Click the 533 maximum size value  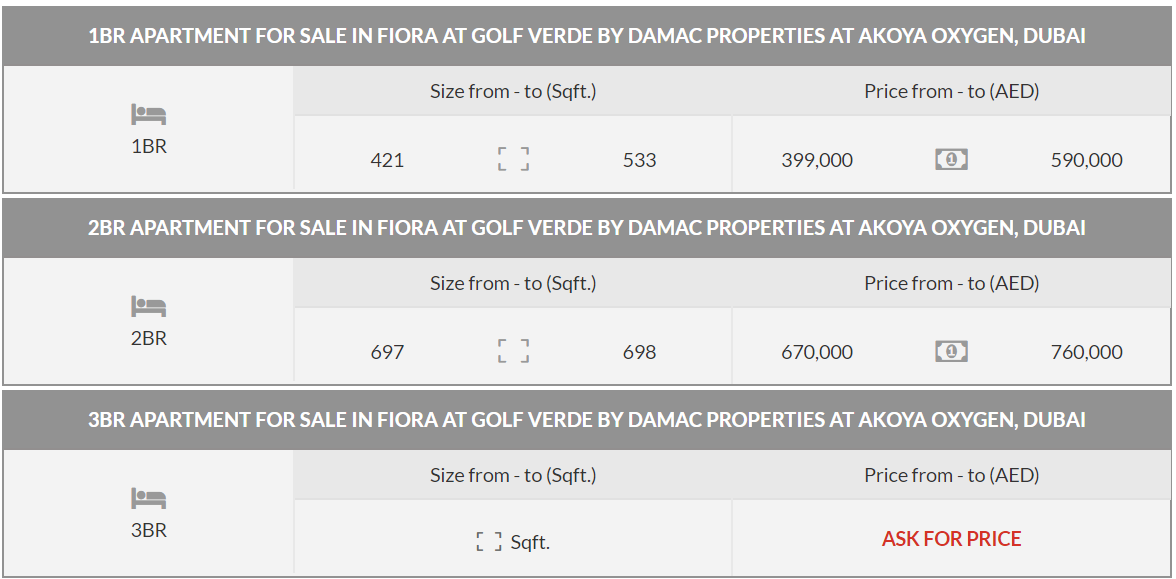[x=639, y=160]
